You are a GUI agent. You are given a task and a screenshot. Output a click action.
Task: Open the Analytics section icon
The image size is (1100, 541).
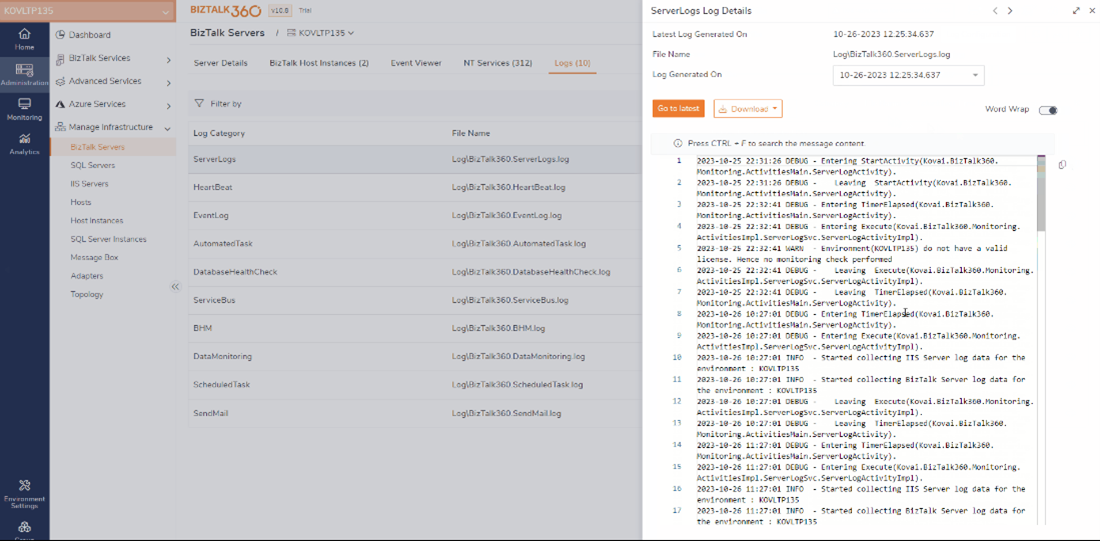(25, 138)
